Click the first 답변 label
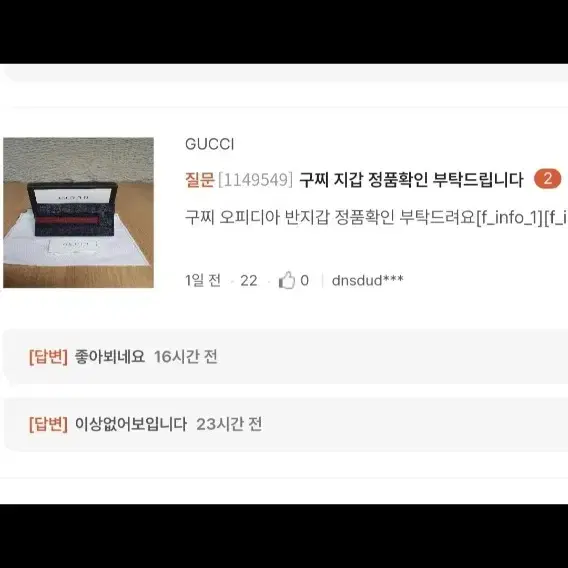The image size is (568, 568). pos(48,357)
